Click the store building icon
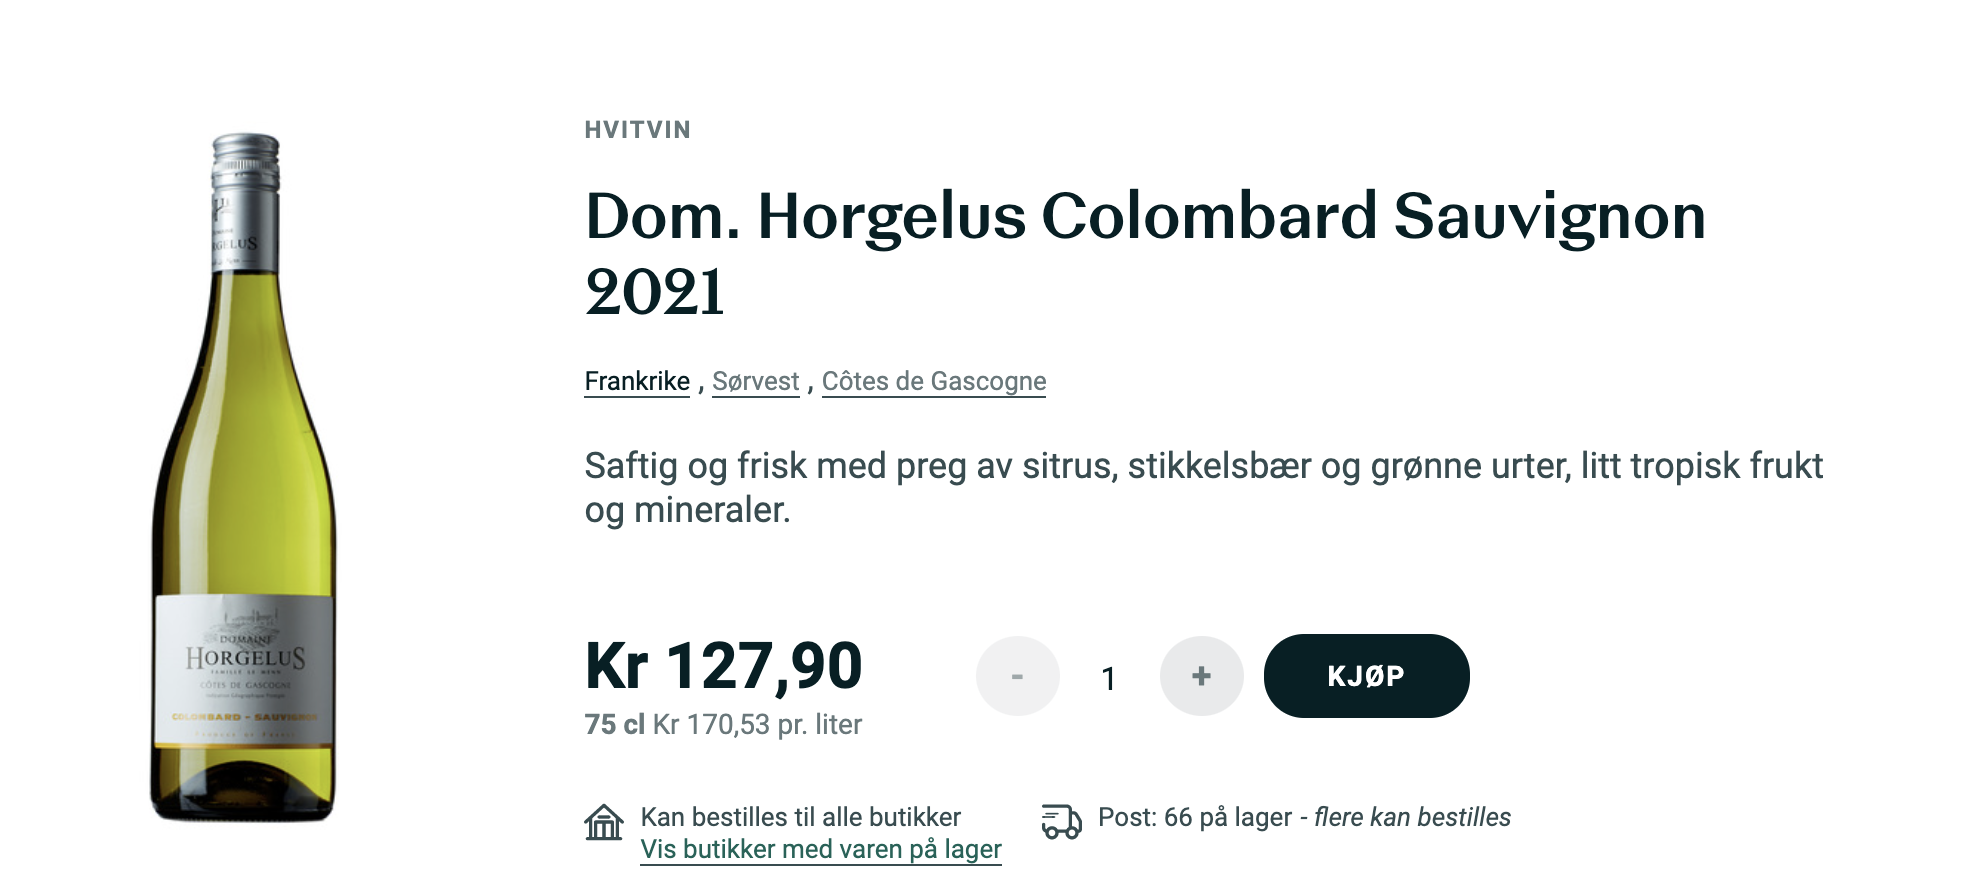Viewport: 1963px width, 871px height. point(604,822)
